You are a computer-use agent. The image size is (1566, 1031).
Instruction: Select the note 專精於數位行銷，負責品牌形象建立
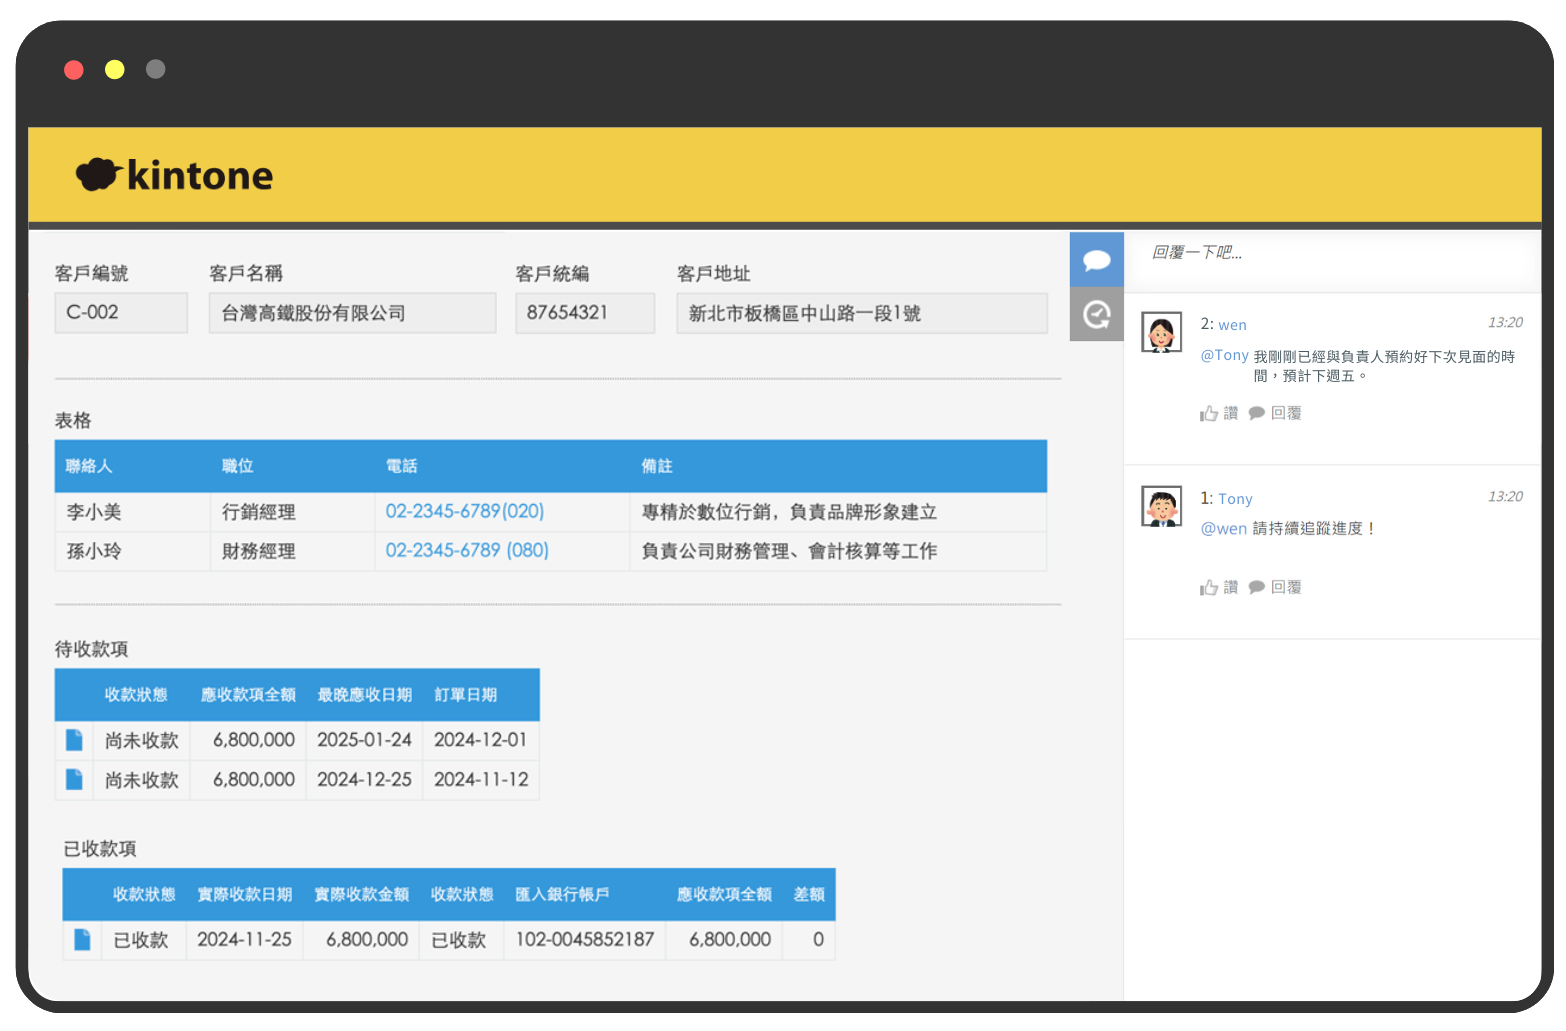pyautogui.click(x=838, y=512)
